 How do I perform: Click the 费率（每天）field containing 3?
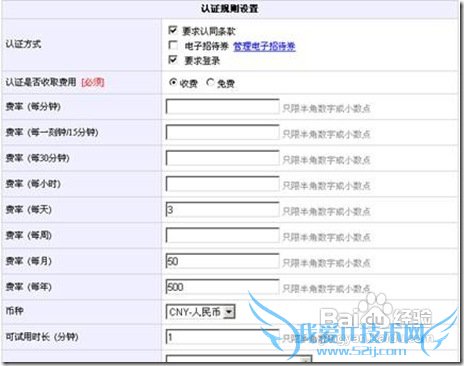click(x=222, y=210)
